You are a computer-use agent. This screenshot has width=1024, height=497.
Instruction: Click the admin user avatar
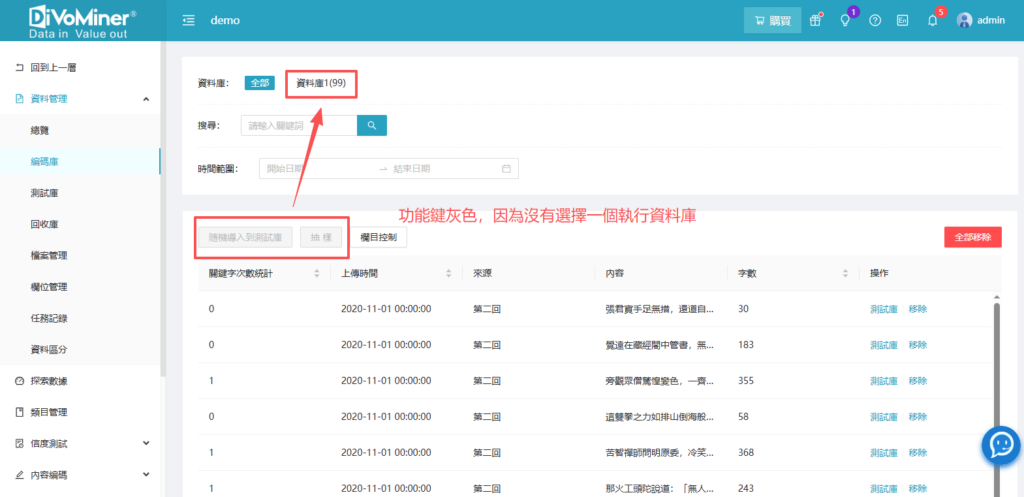964,21
